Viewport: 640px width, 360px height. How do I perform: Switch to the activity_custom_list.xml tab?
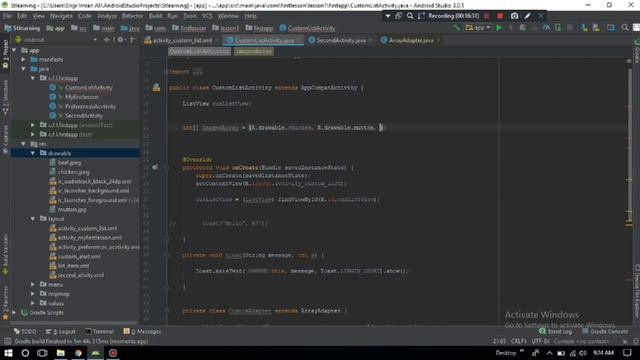(182, 40)
